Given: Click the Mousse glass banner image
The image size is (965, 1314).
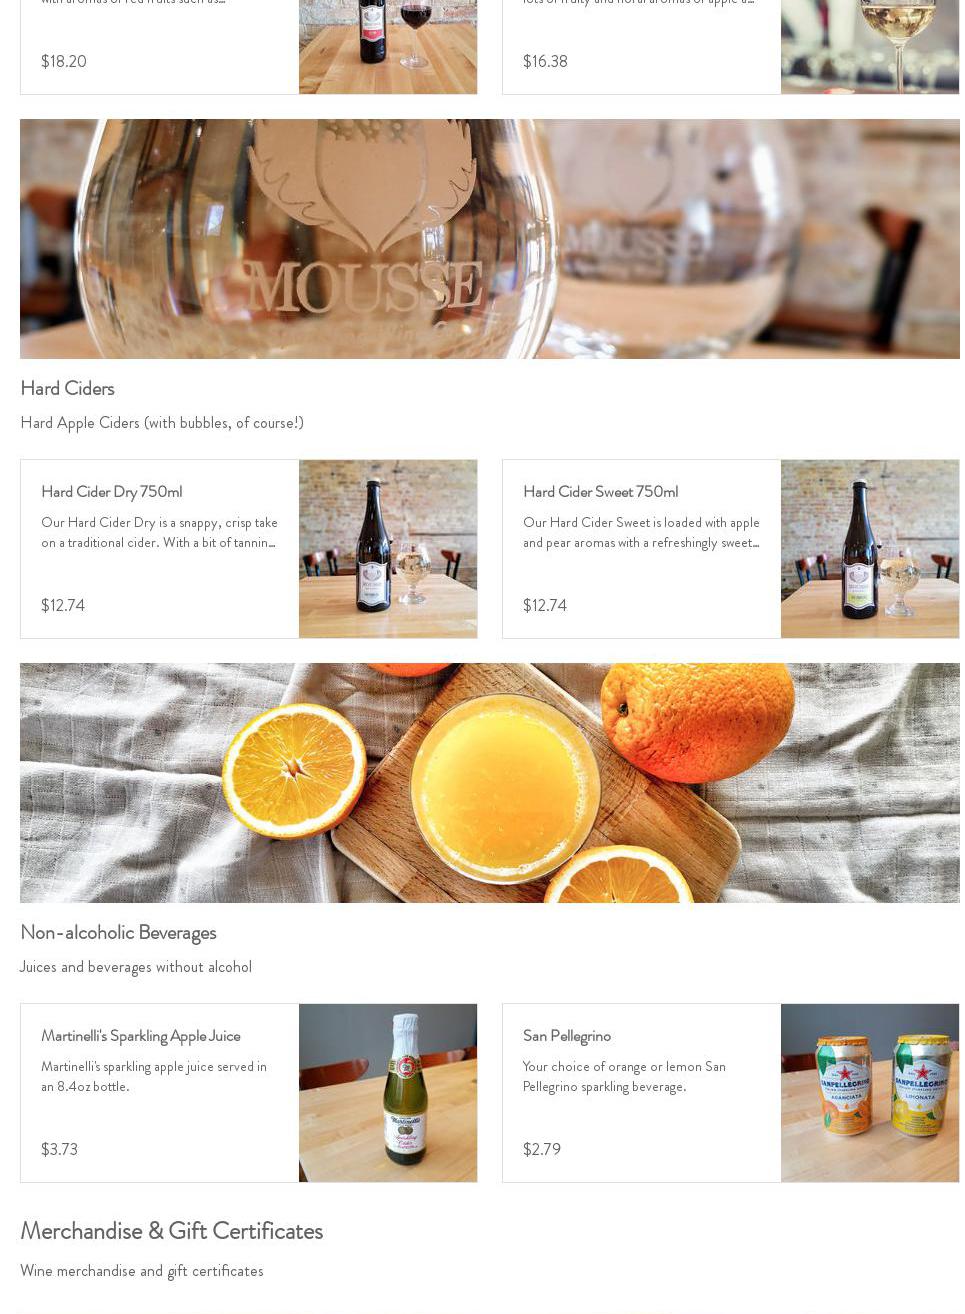Looking at the screenshot, I should click(490, 239).
